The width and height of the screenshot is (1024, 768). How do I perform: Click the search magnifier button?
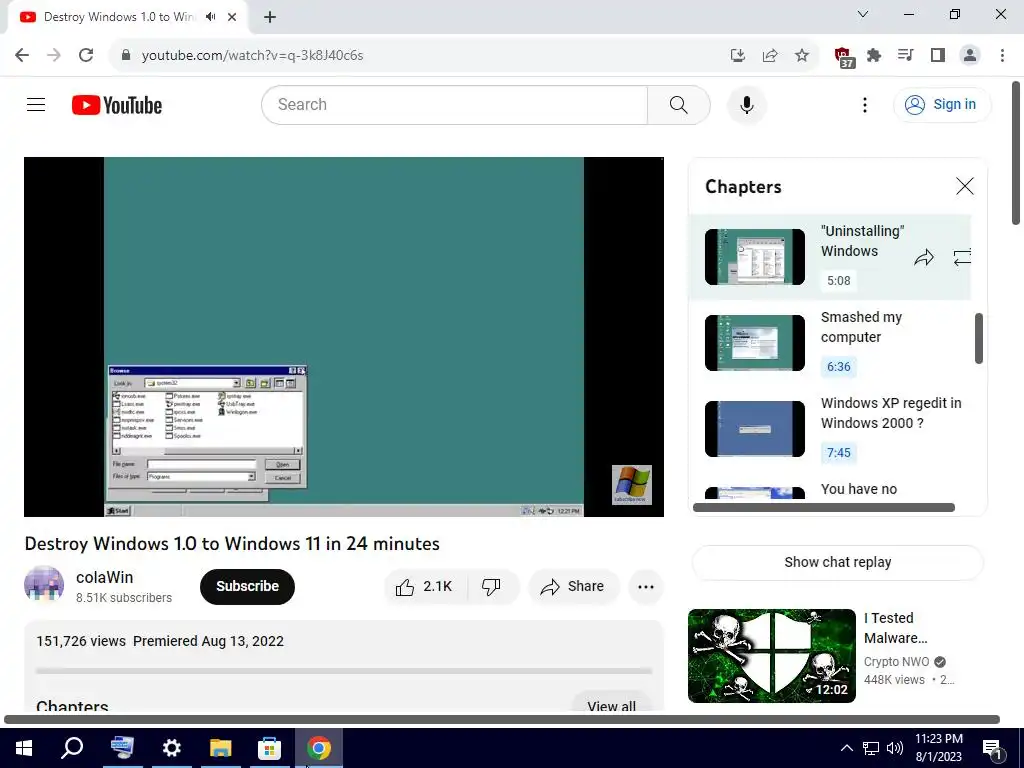point(679,104)
